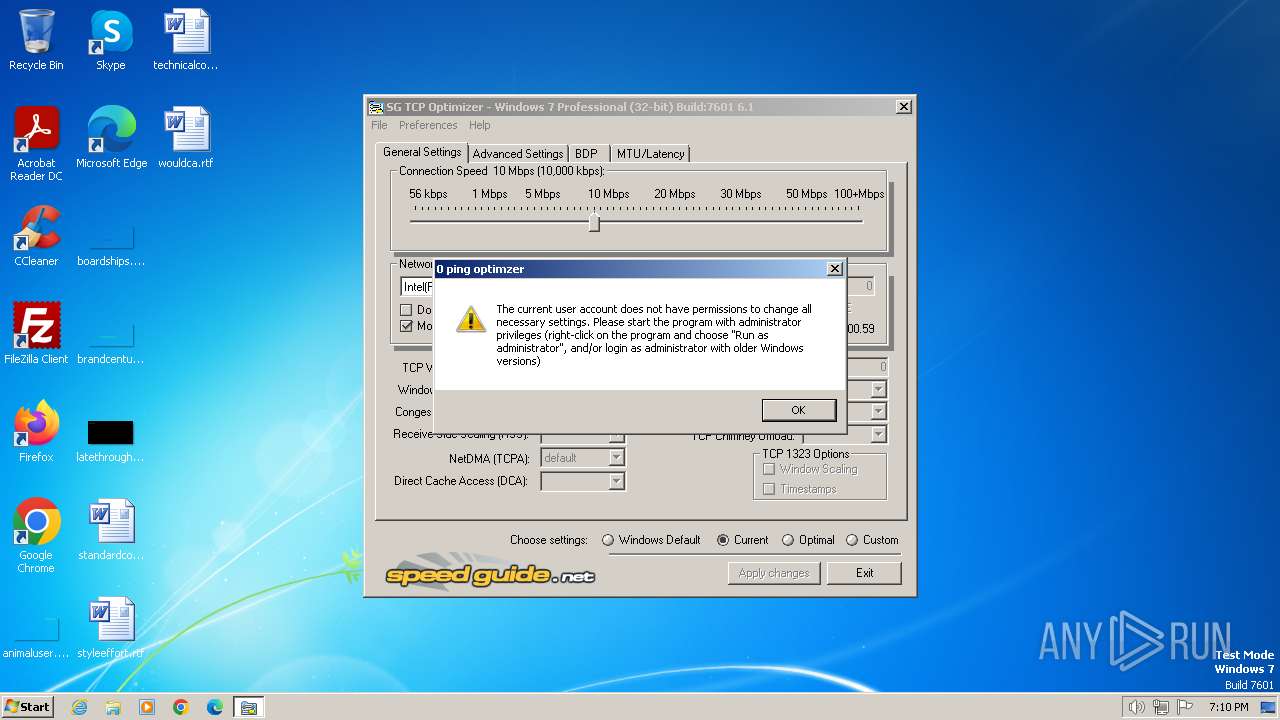Launch Acrobat Reader DC
Image resolution: width=1280 pixels, height=720 pixels.
click(x=36, y=143)
